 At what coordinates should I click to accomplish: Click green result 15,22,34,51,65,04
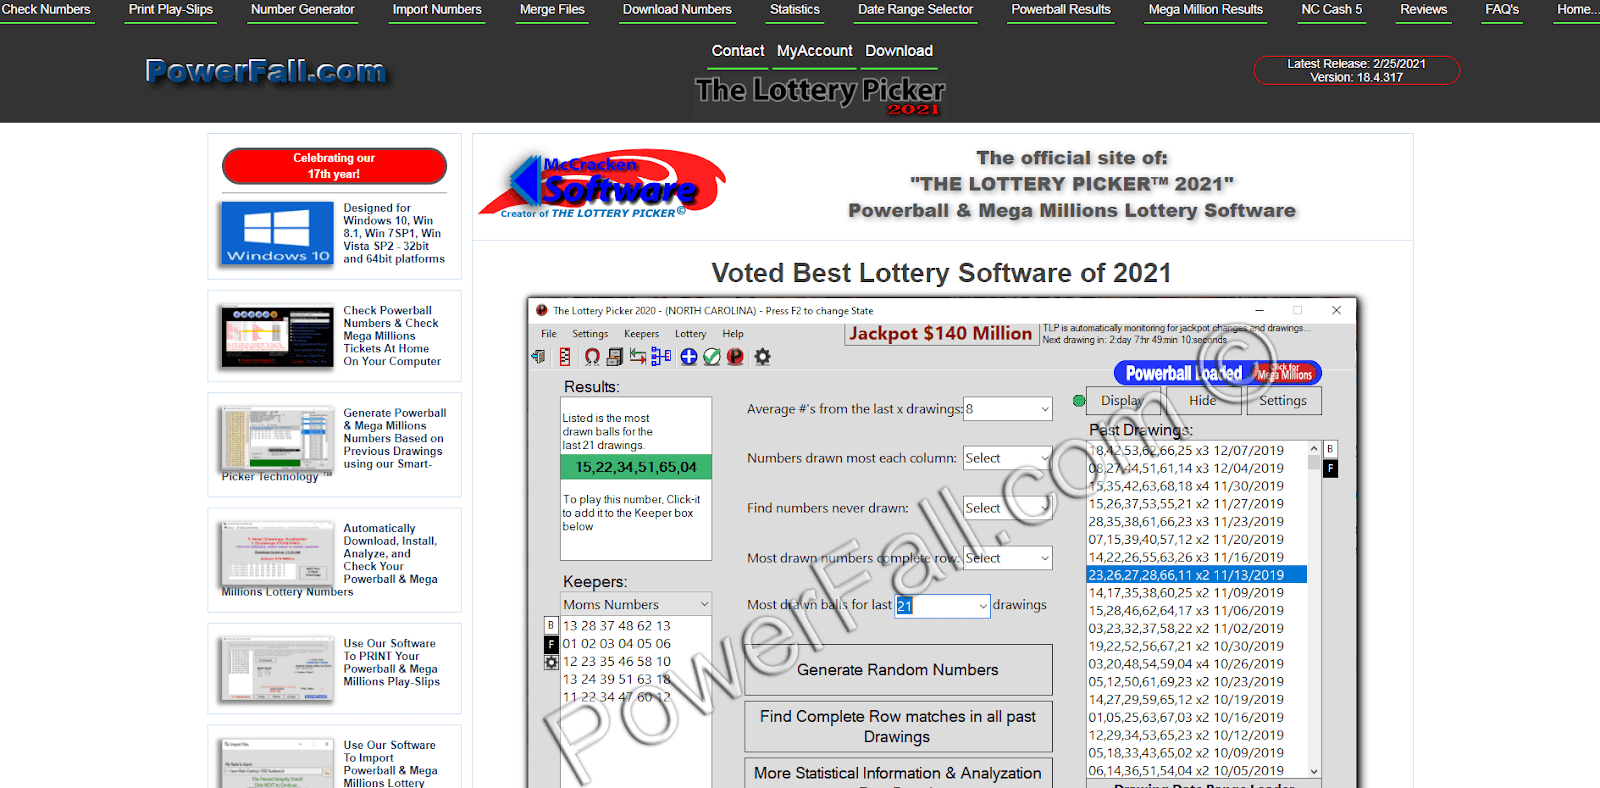pyautogui.click(x=636, y=467)
